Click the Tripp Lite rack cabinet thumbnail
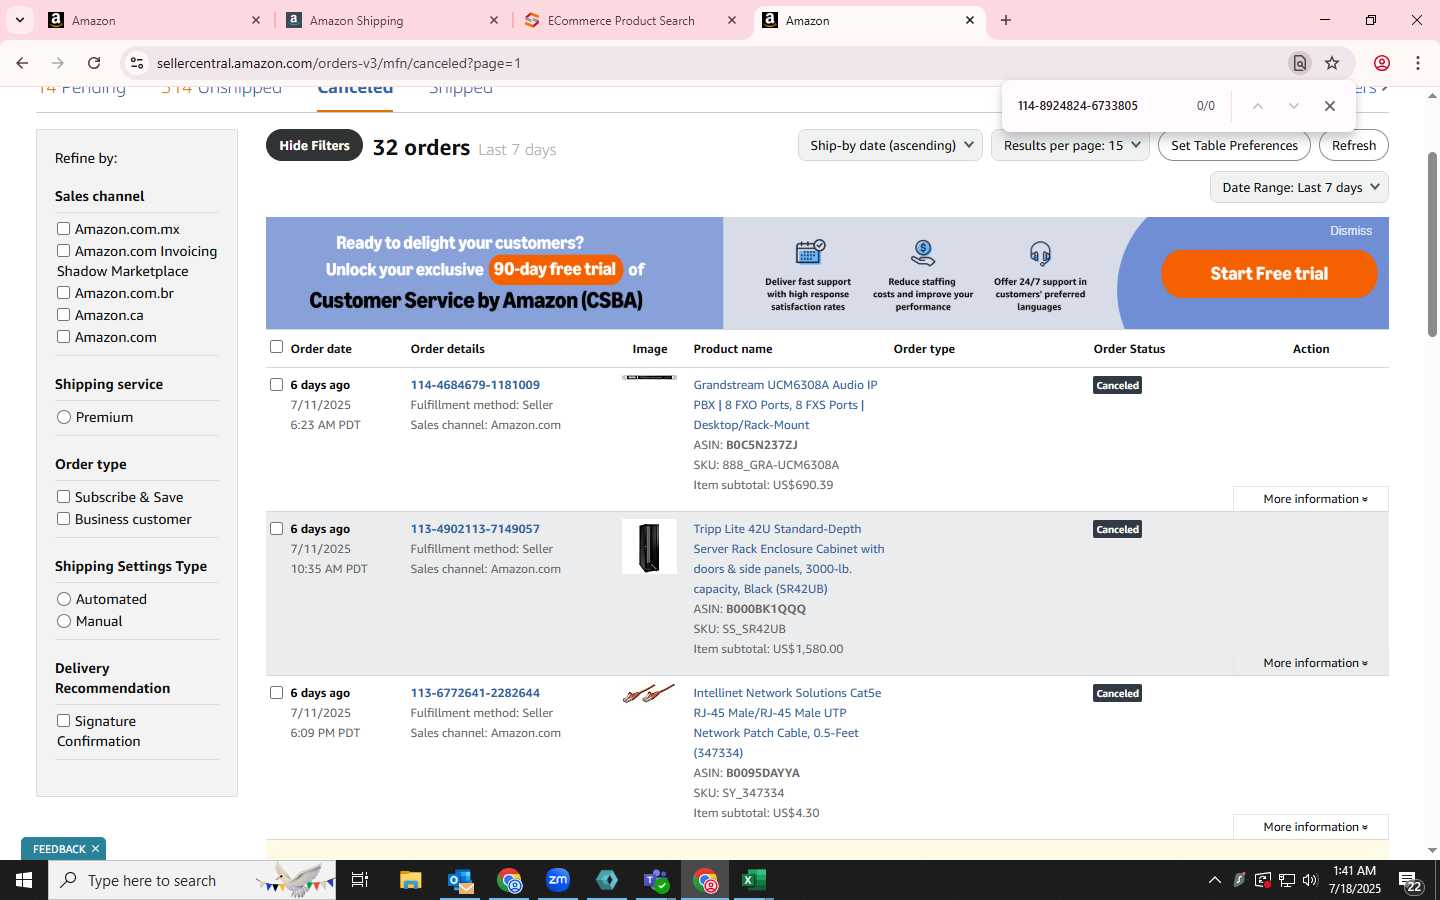This screenshot has height=900, width=1440. tap(649, 546)
